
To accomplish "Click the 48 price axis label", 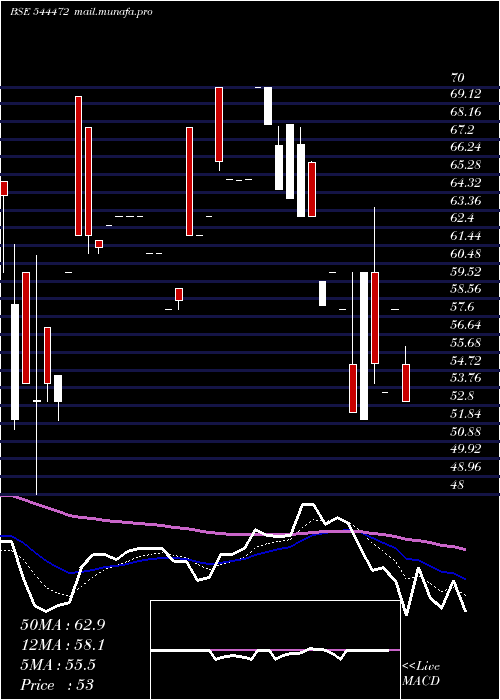I will point(458,484).
